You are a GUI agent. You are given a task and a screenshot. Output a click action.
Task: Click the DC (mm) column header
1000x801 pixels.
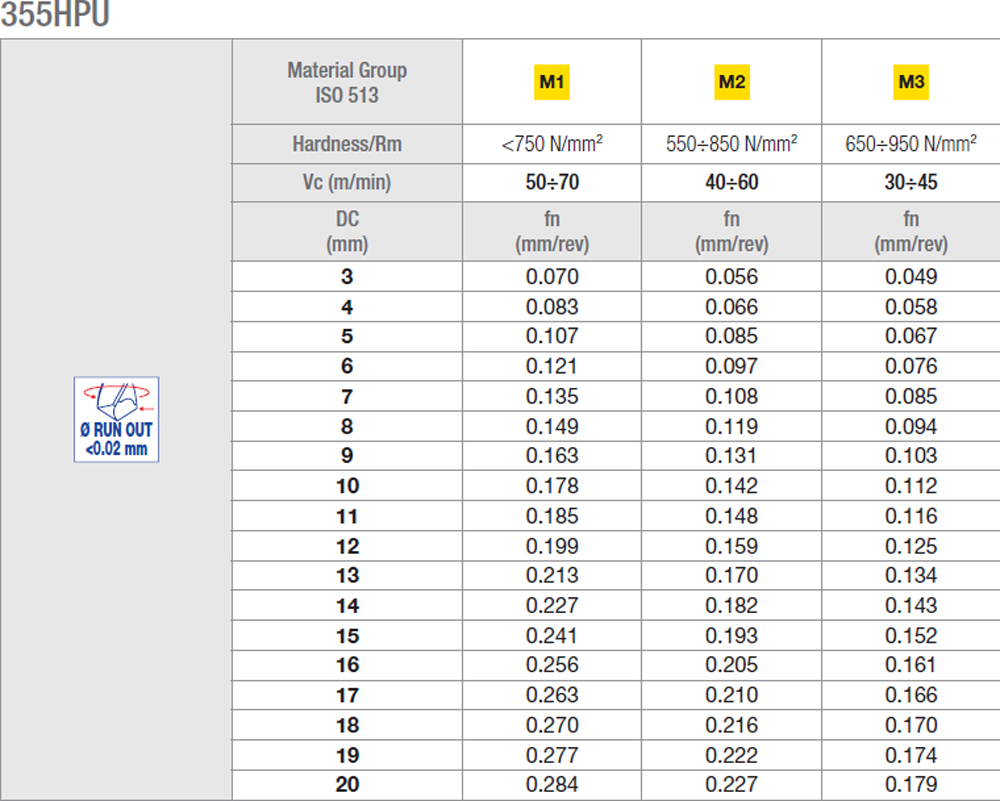347,231
